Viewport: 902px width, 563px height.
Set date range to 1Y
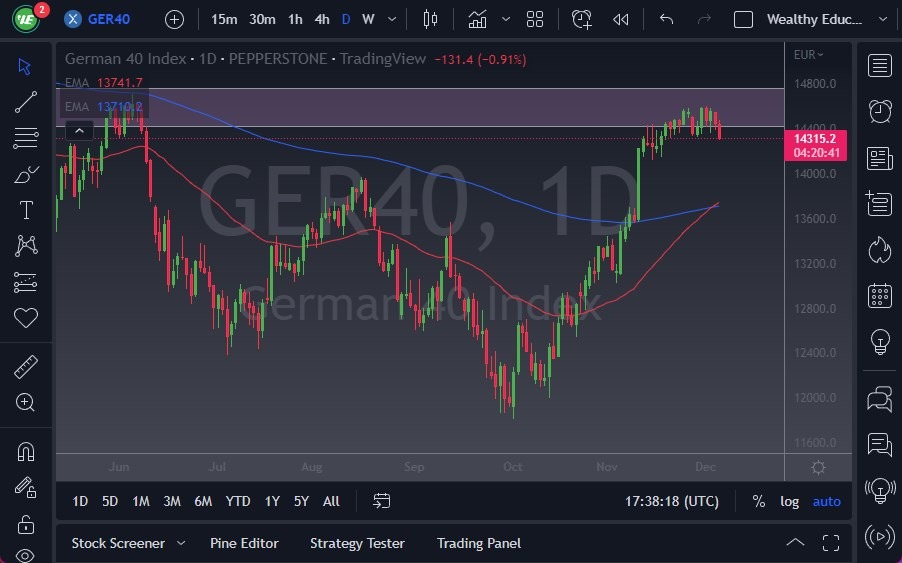coord(272,501)
